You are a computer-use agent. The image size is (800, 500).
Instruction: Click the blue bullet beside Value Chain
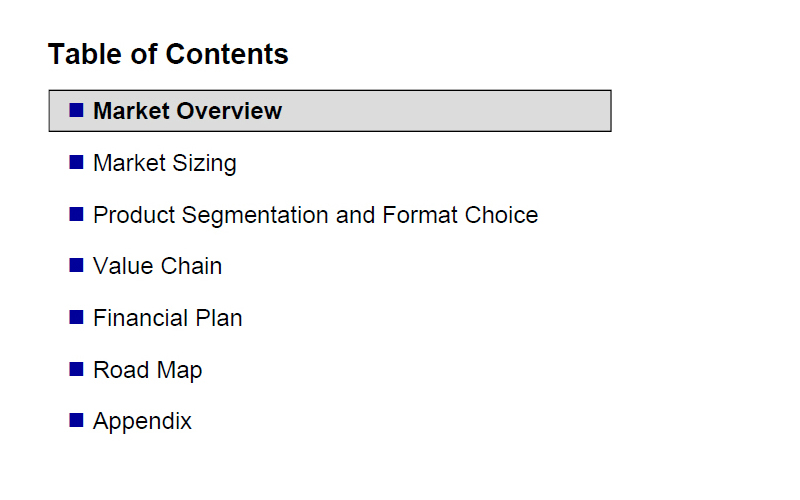click(76, 265)
